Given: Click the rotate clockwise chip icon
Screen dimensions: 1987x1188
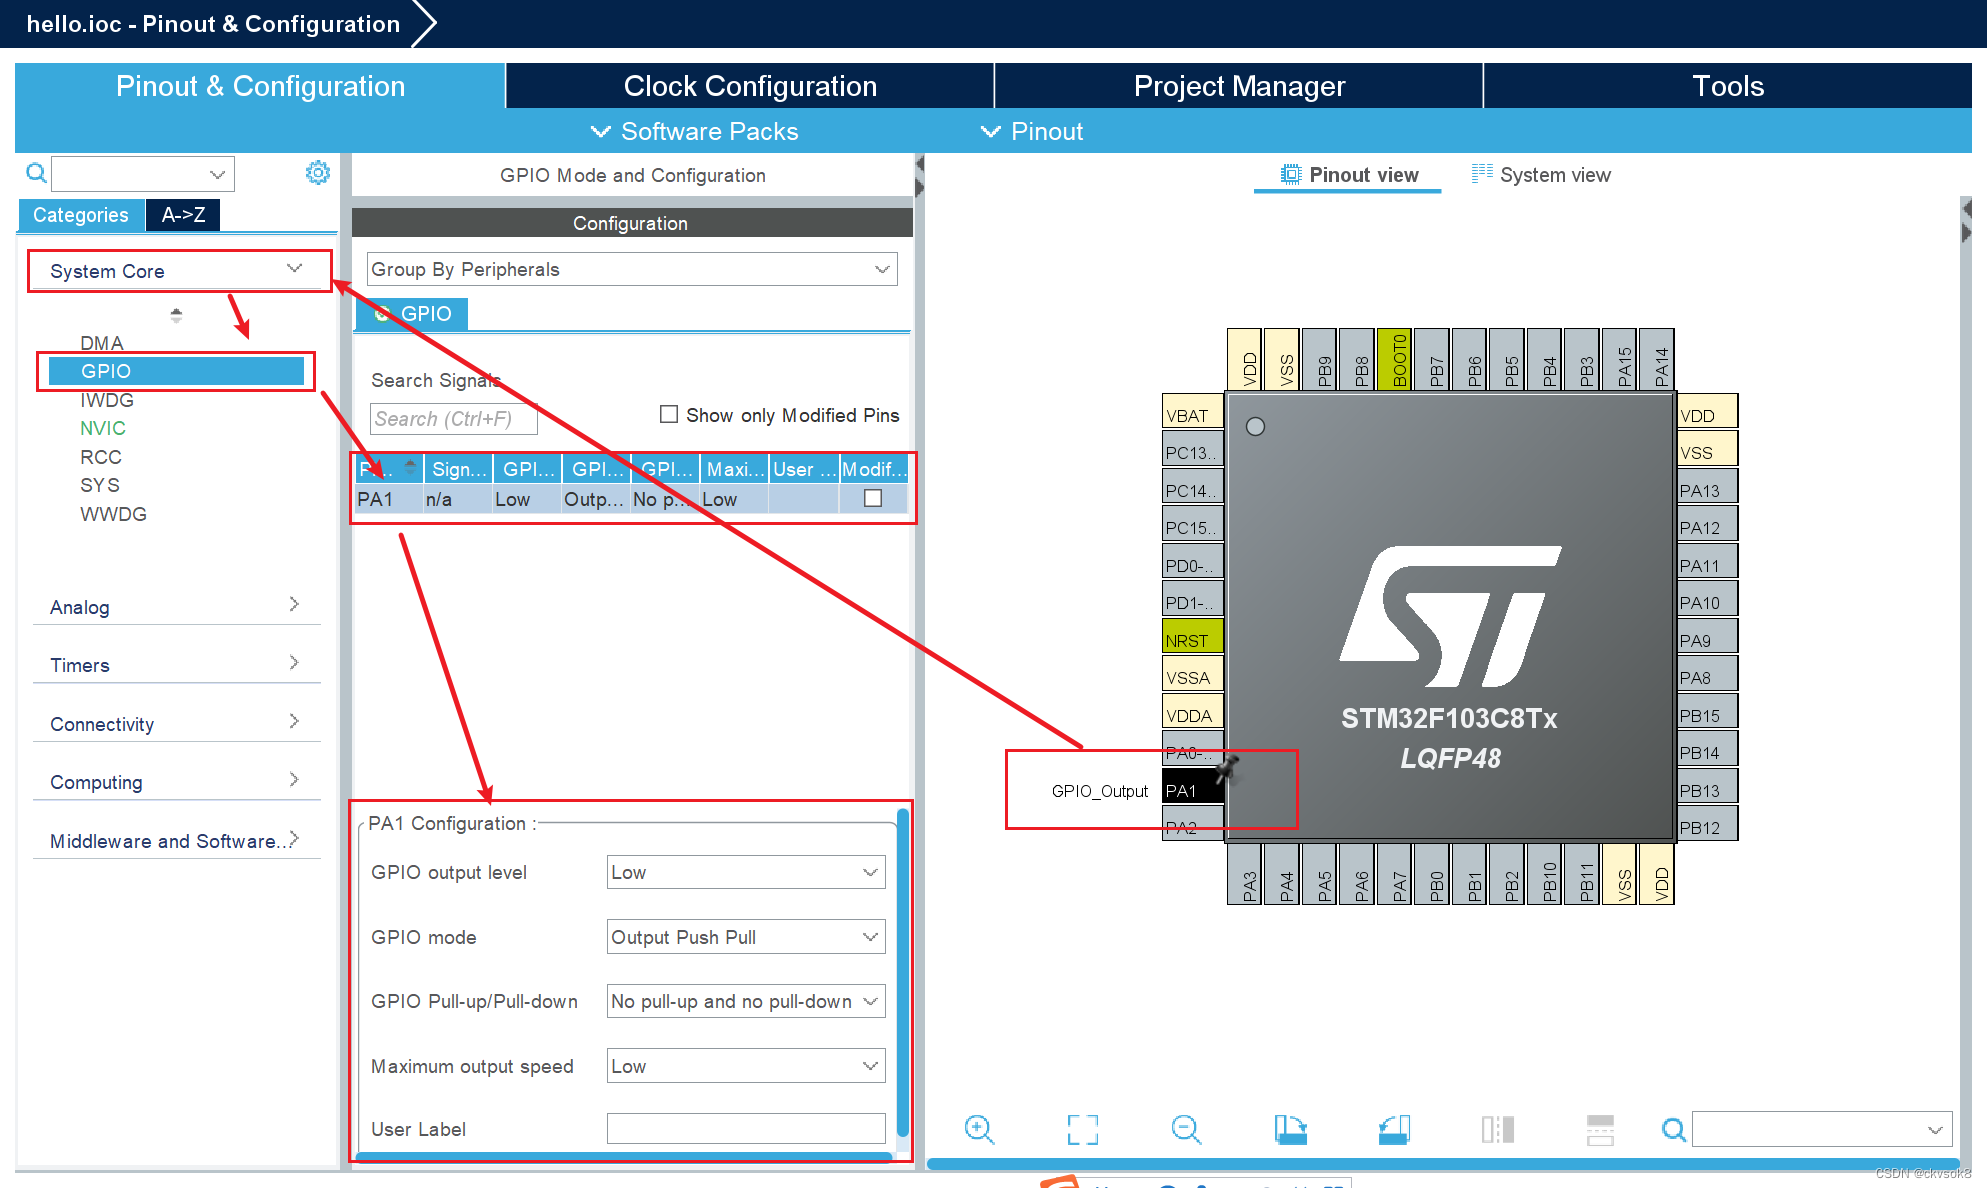Looking at the screenshot, I should click(1290, 1130).
